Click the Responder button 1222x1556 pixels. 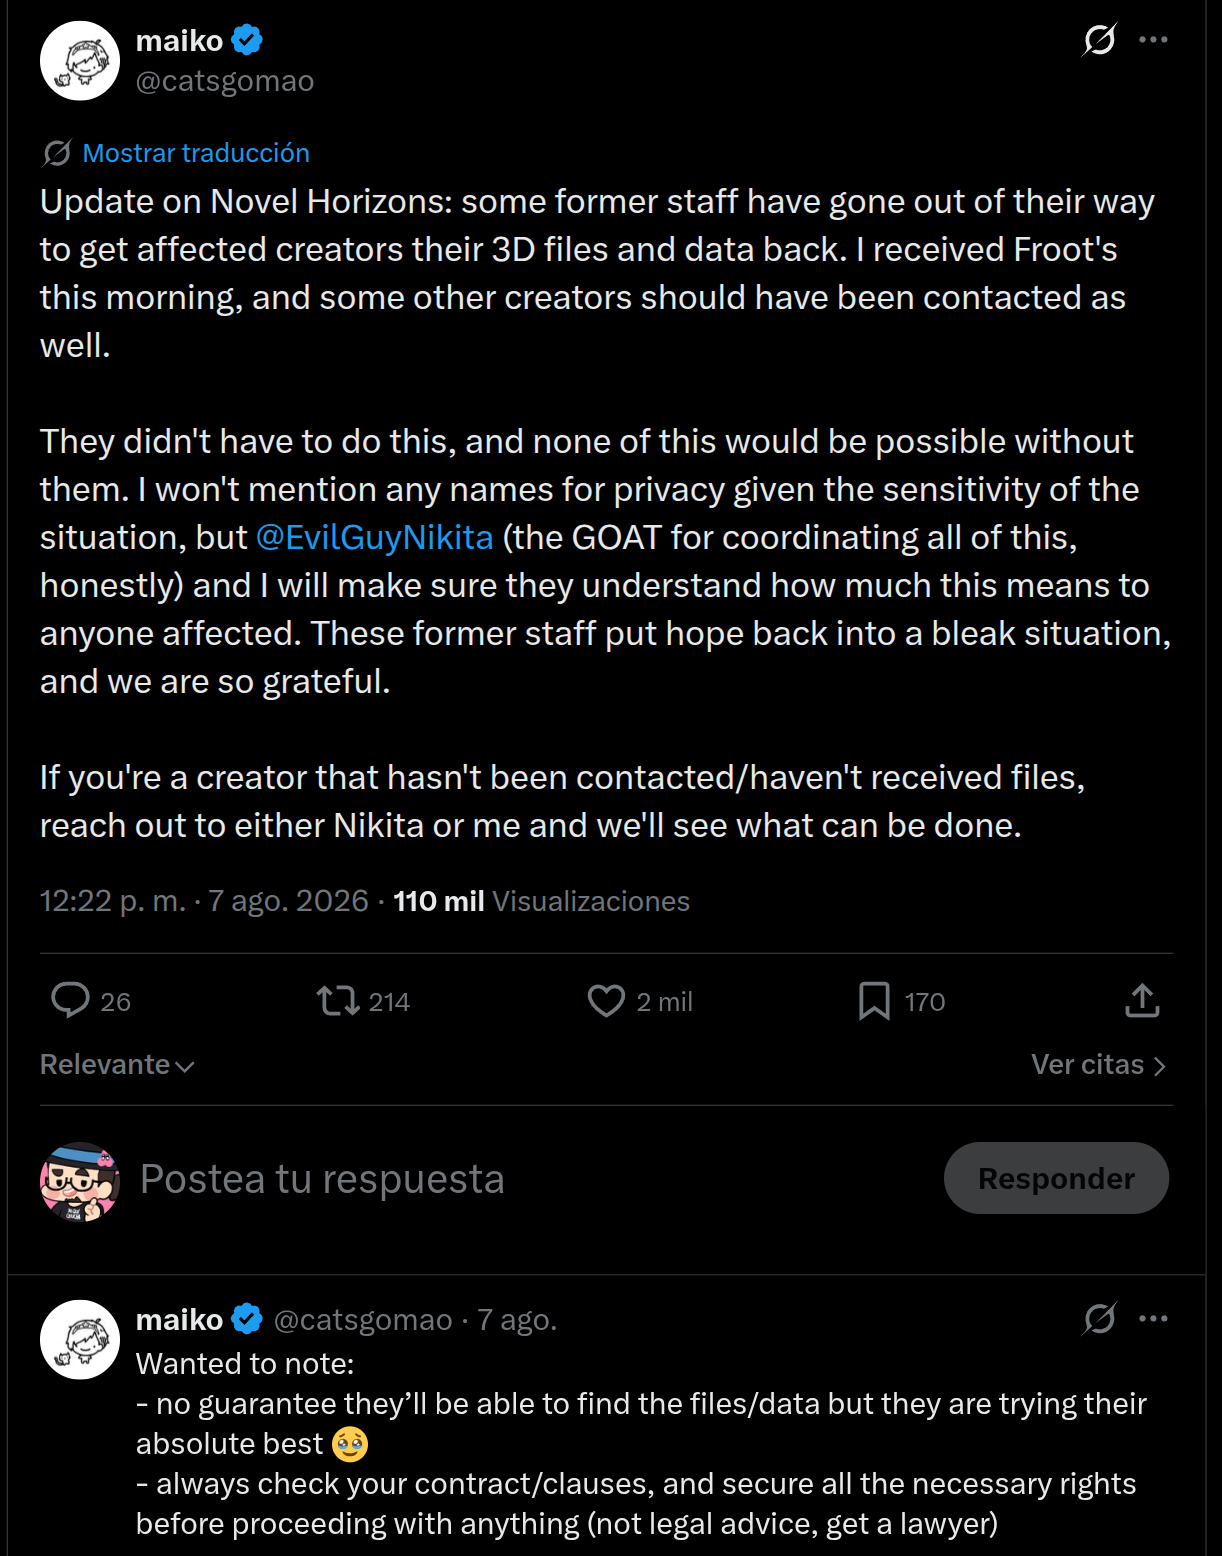pyautogui.click(x=1056, y=1178)
